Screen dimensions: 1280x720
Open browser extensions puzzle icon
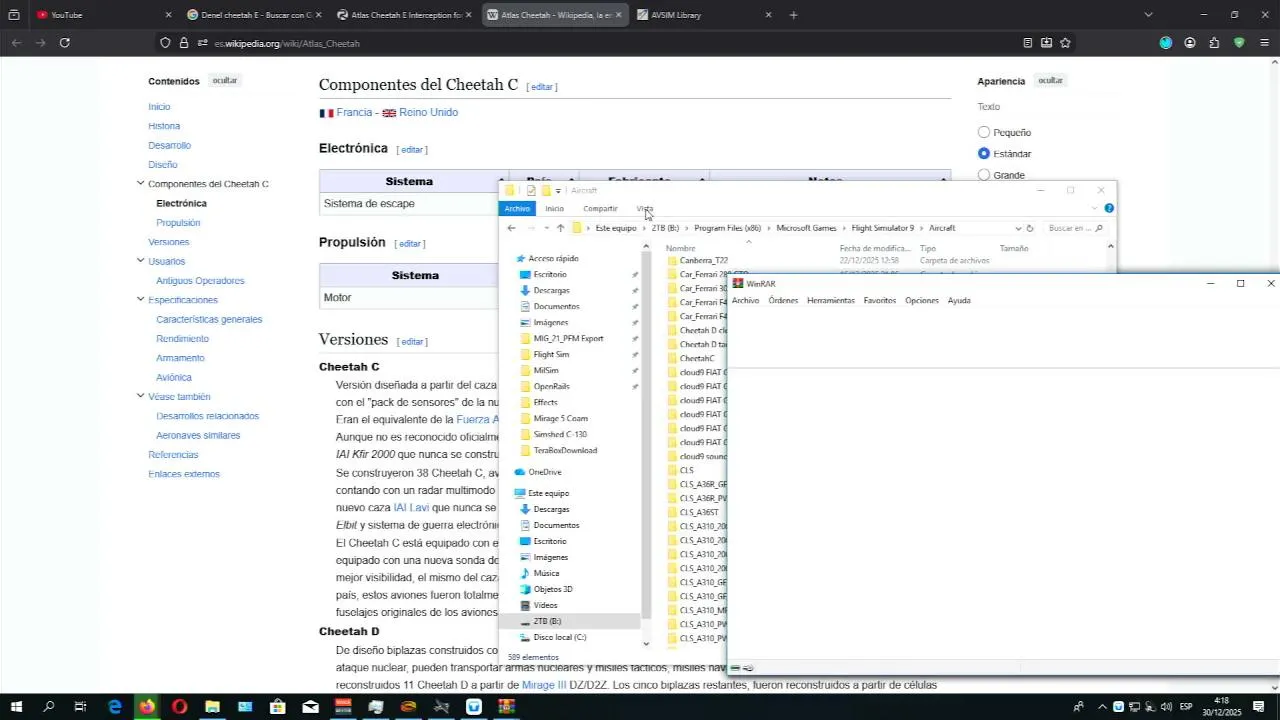point(1214,43)
